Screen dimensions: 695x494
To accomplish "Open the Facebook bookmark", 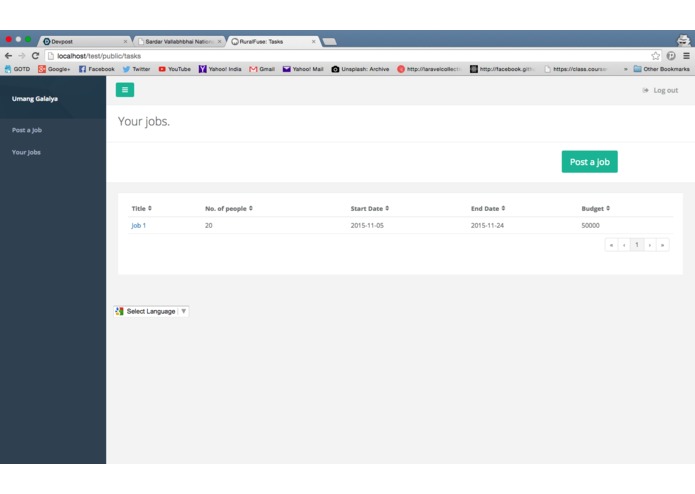I will pyautogui.click(x=97, y=69).
